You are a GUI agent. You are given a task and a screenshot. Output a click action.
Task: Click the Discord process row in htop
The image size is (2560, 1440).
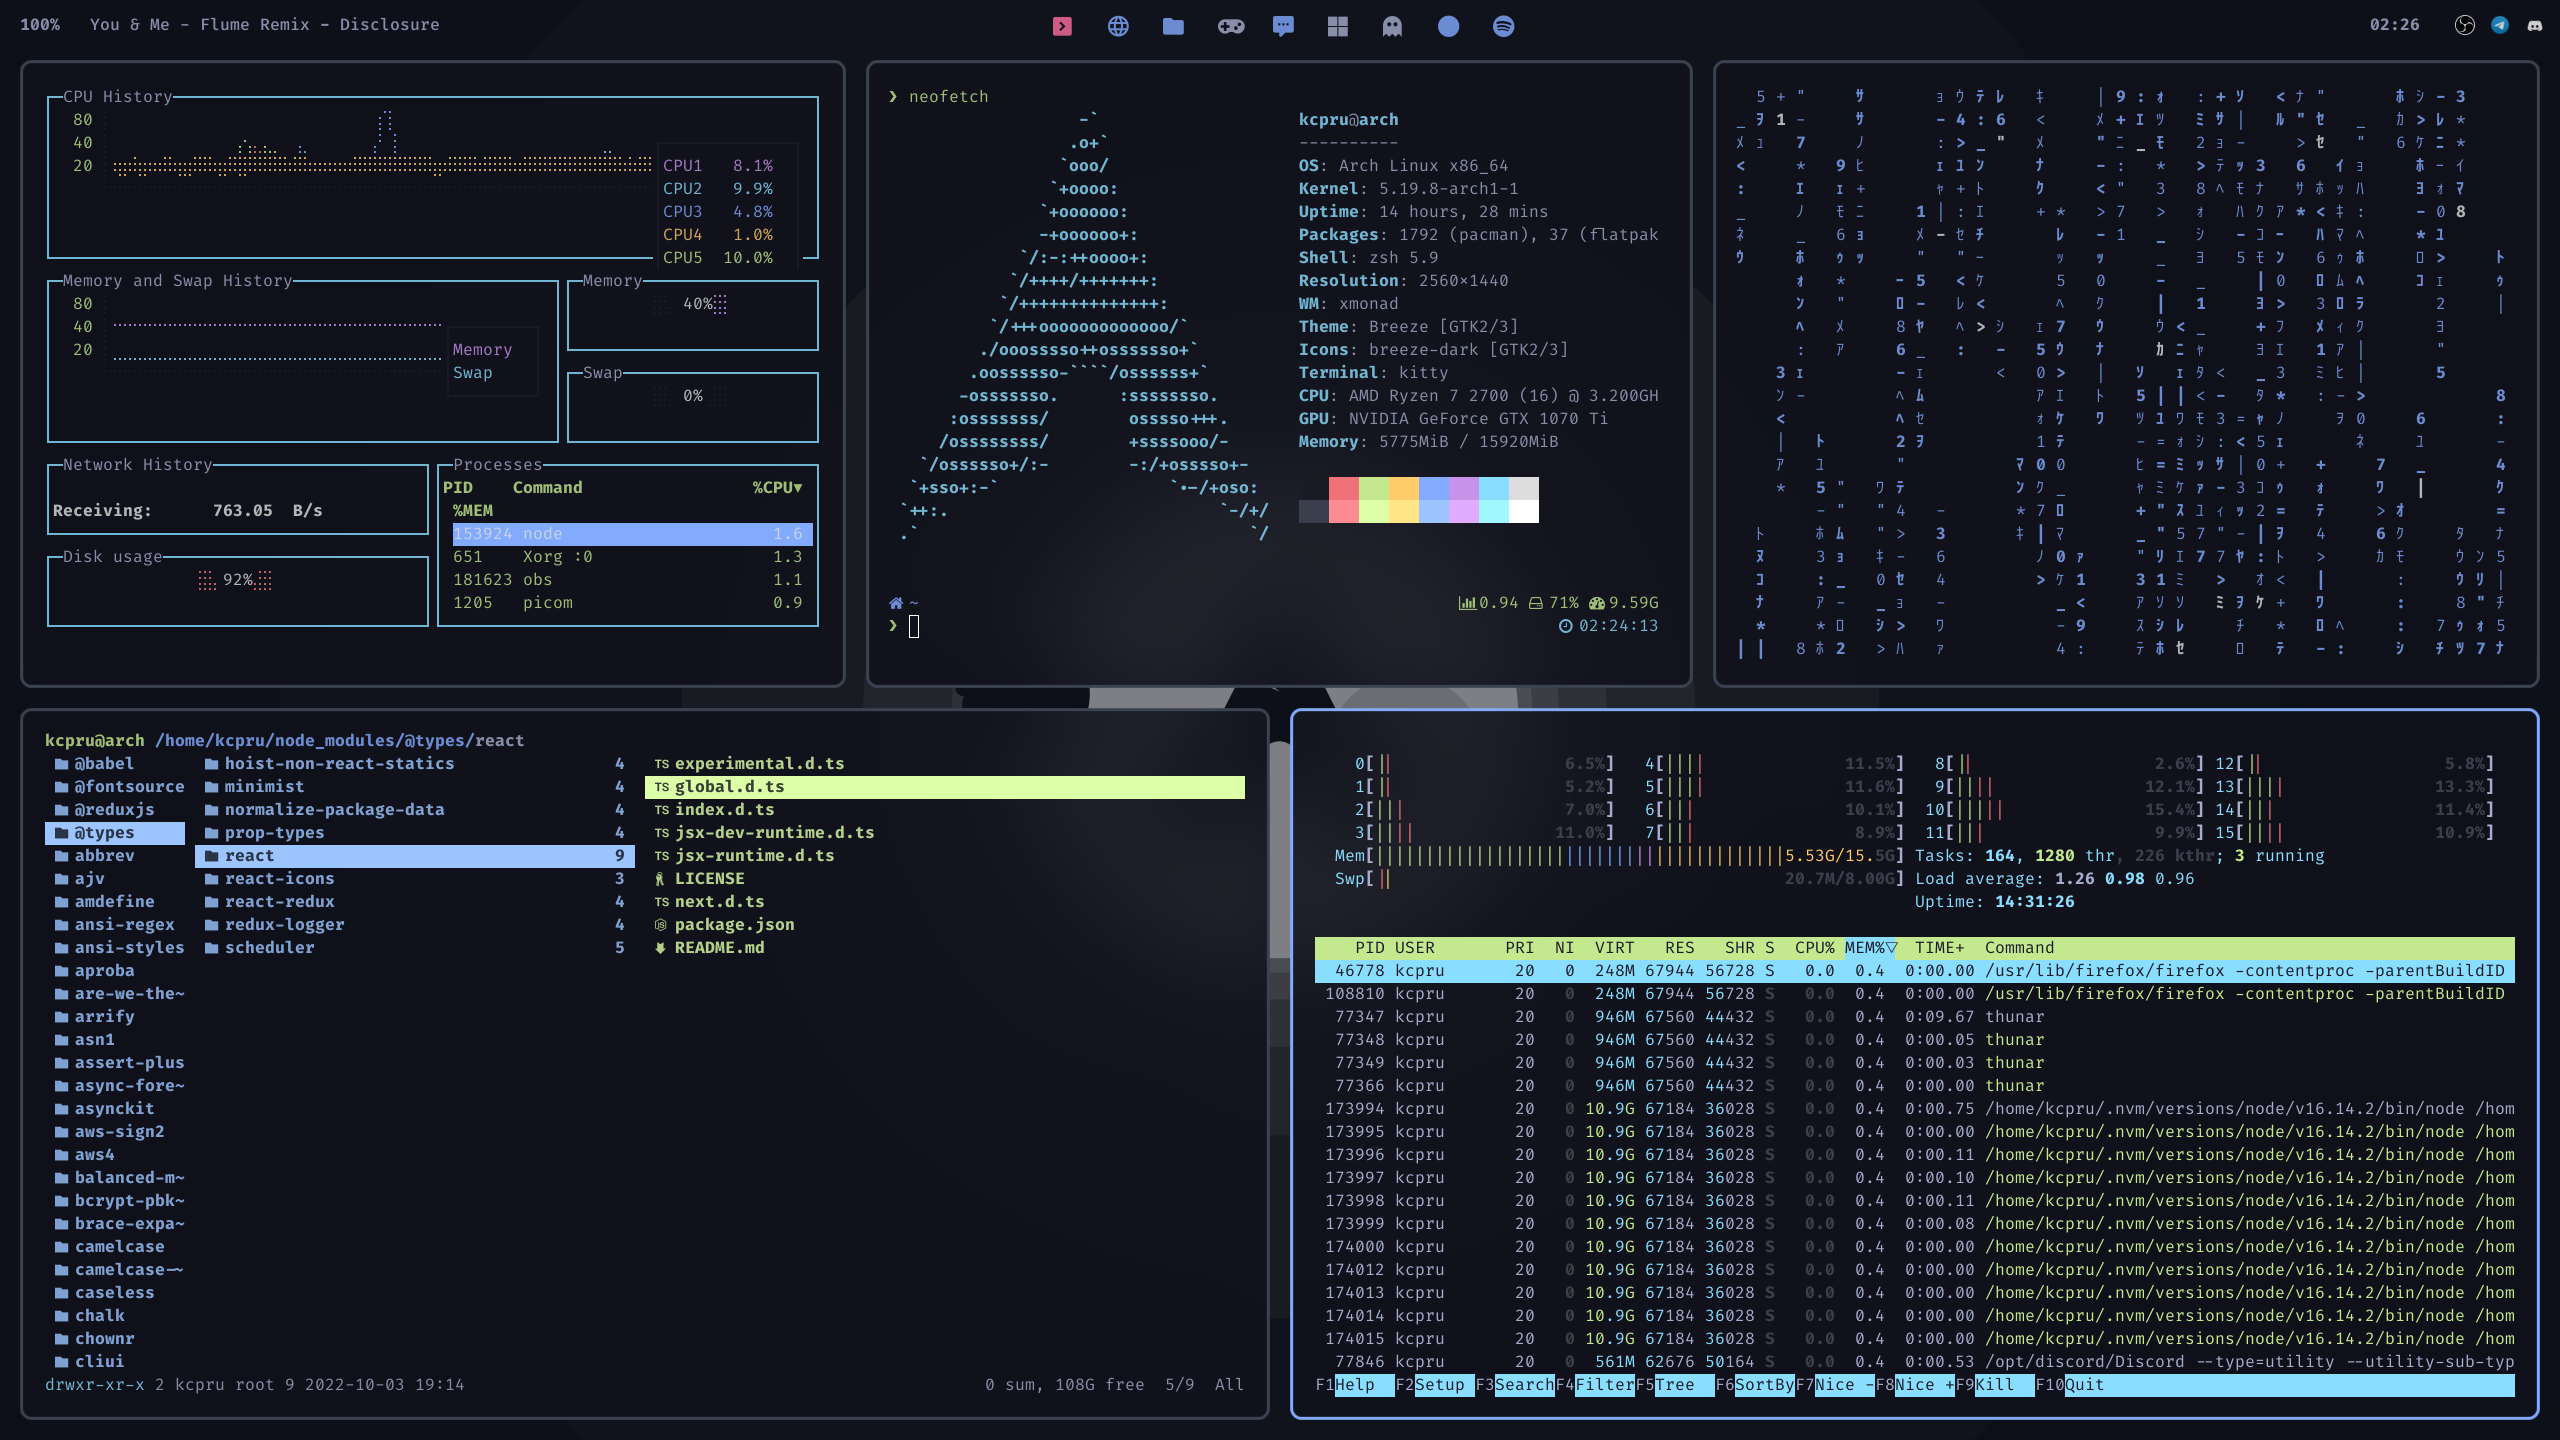(x=1914, y=1362)
